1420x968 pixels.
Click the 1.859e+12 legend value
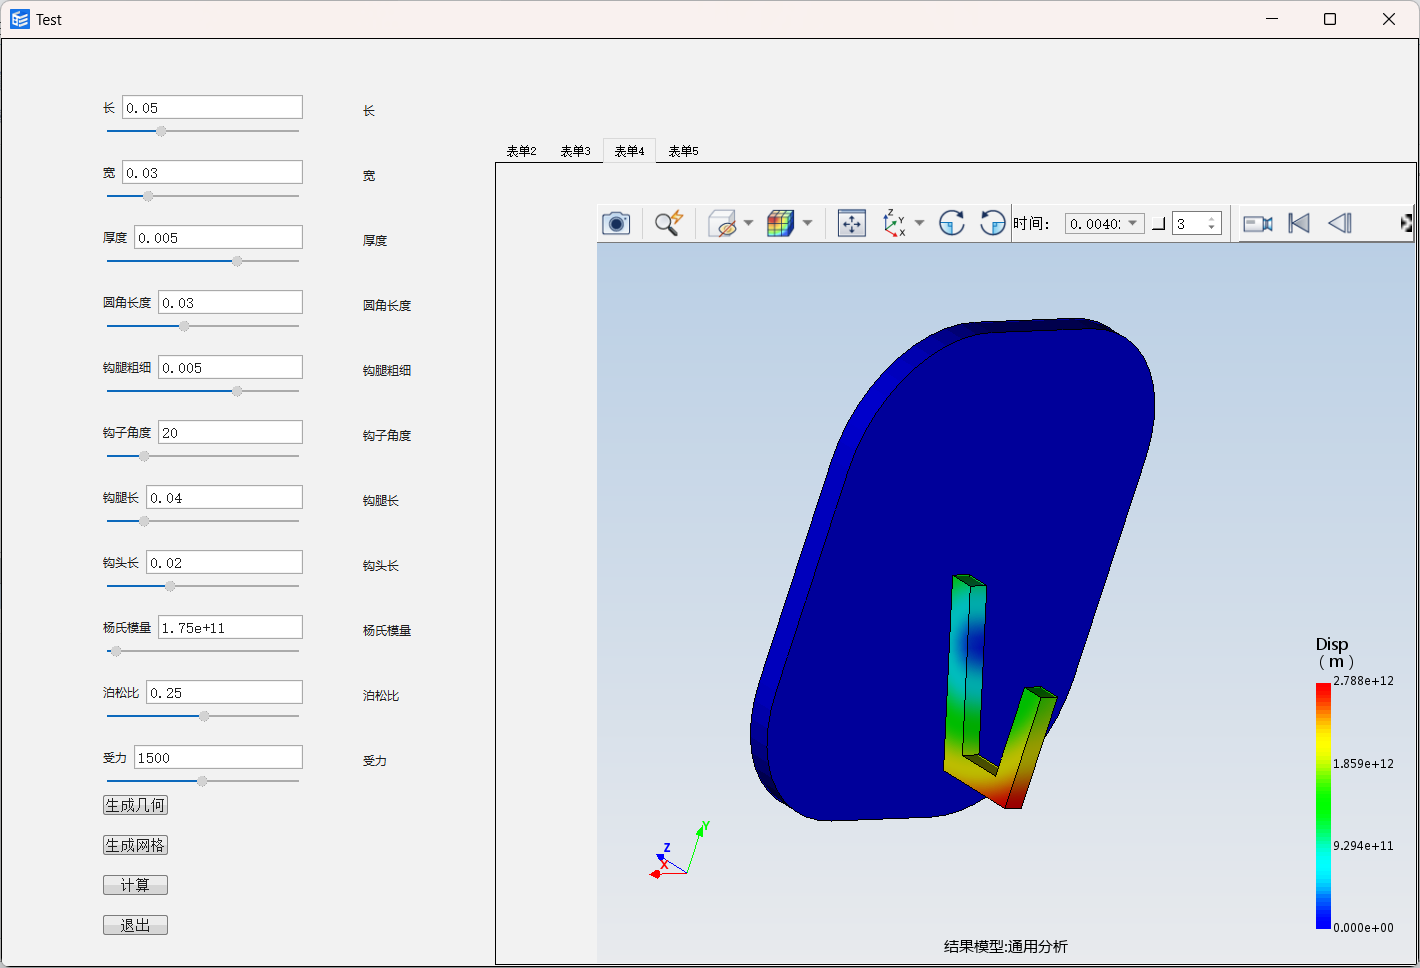1363,764
